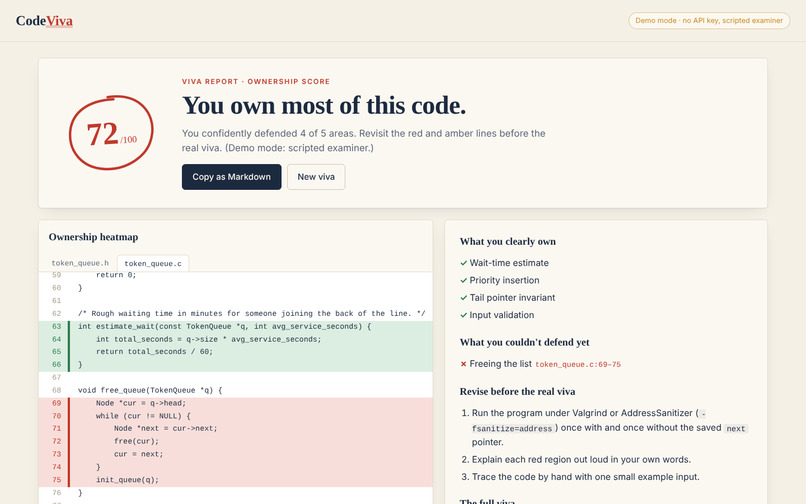806x504 pixels.
Task: Click line number 66 in gutter
Action: [x=57, y=365]
